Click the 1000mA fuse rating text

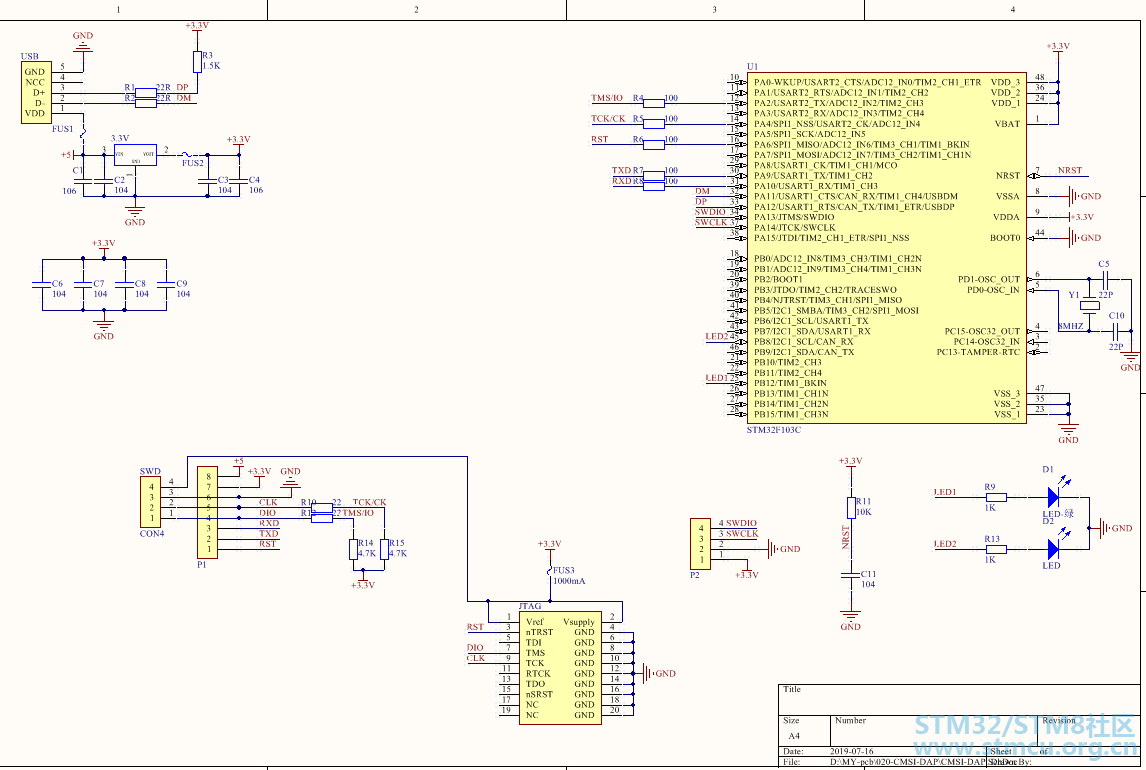pyautogui.click(x=569, y=581)
